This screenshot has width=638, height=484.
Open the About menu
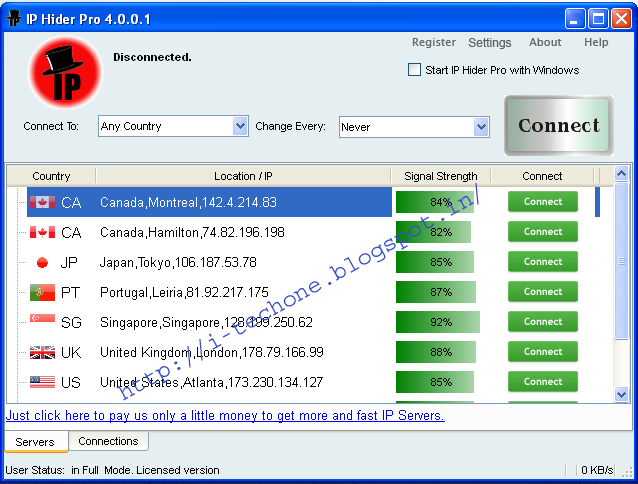coord(545,42)
